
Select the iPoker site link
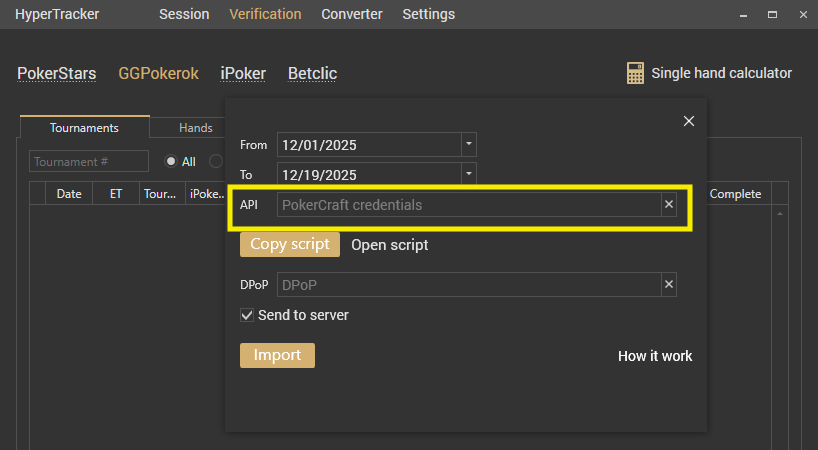pos(243,73)
